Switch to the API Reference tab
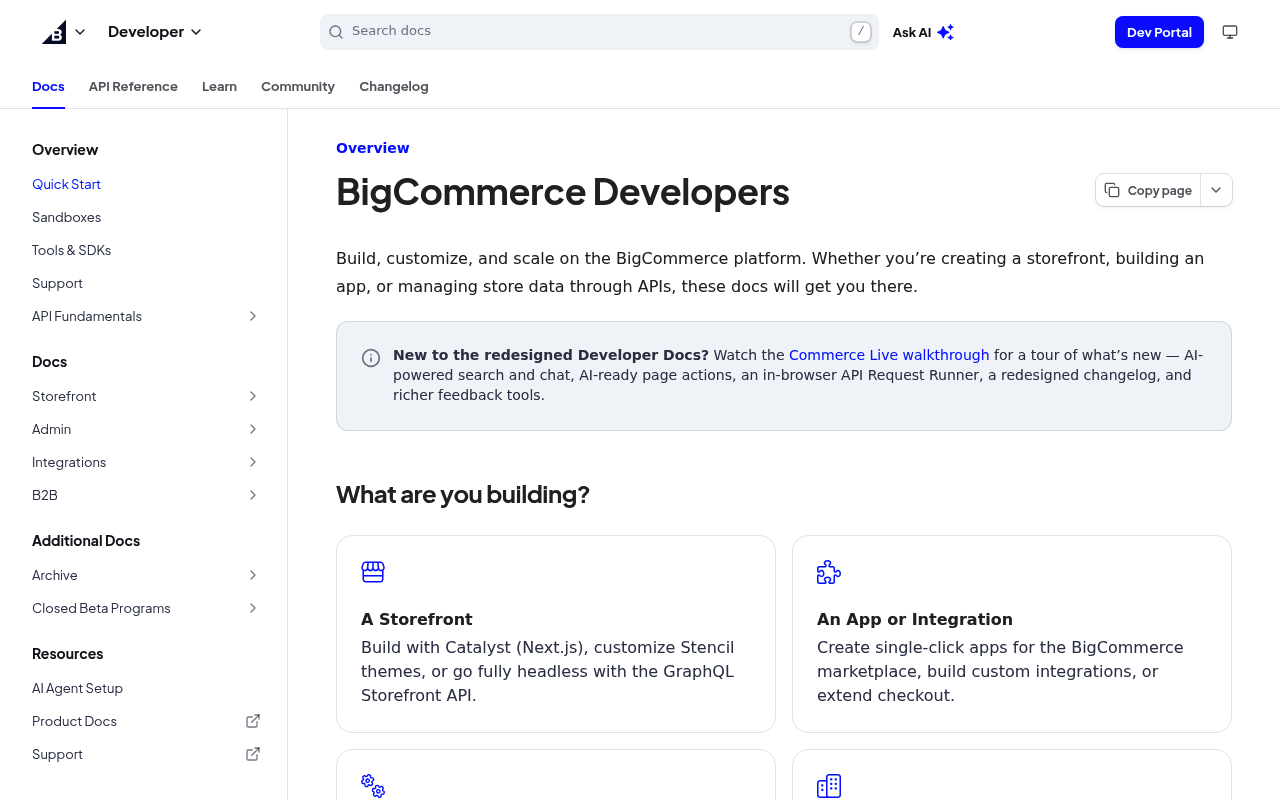Screen dimensions: 1280x800 pyautogui.click(x=133, y=87)
